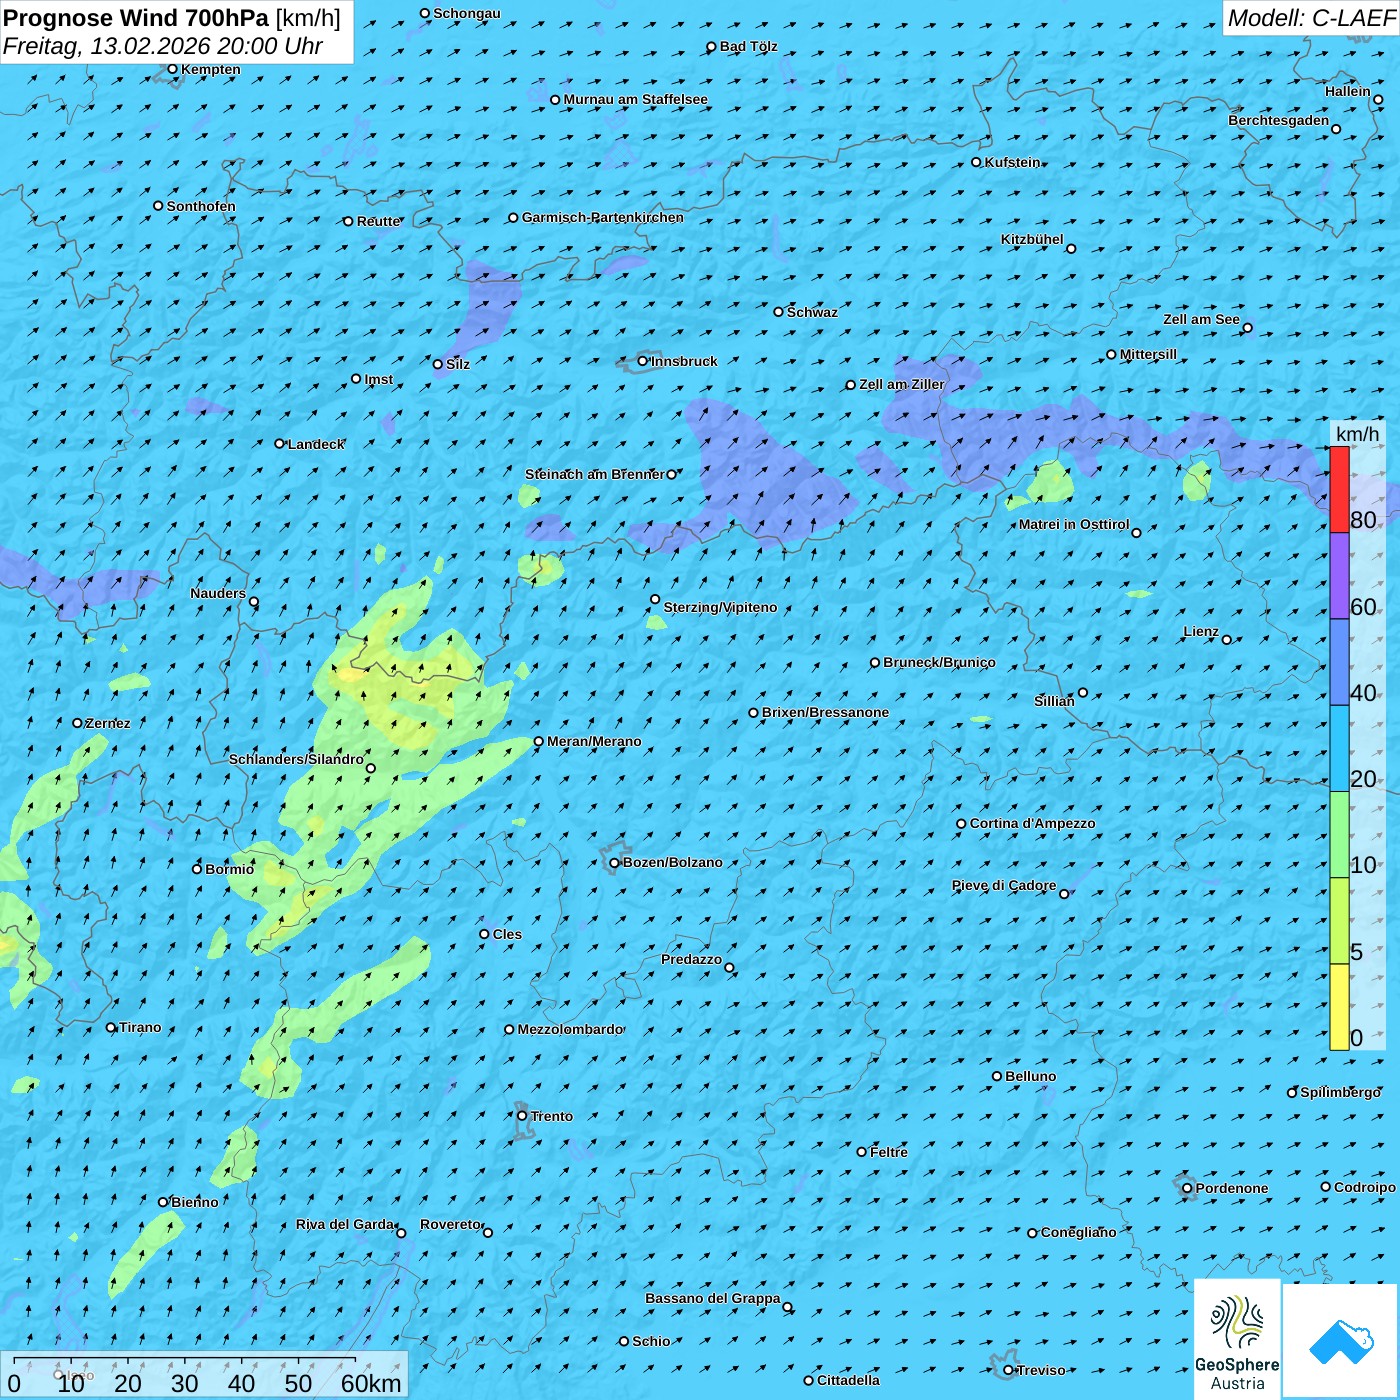Screen dimensions: 1400x1400
Task: Click the Bassano del Grappa label
Action: pyautogui.click(x=713, y=1298)
